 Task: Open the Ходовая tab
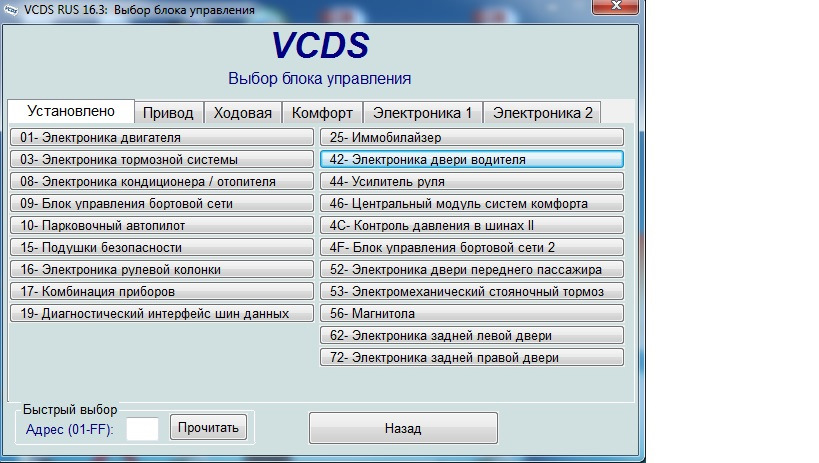[243, 113]
